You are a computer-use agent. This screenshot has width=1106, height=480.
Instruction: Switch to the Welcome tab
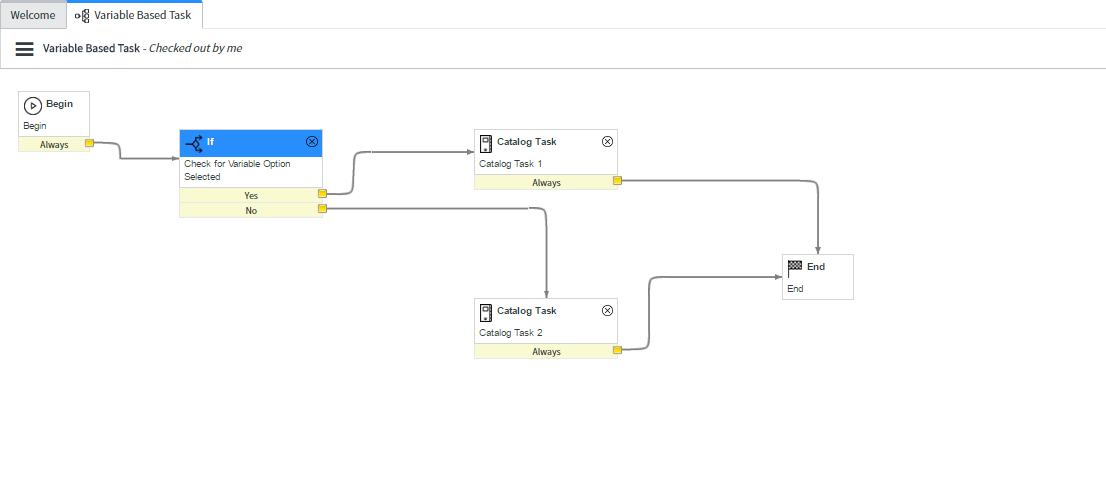tap(33, 15)
